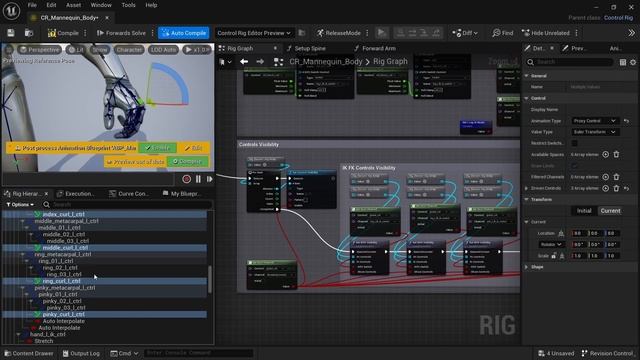Viewport: 640px width, 360px height.
Task: Step forward one frame in viewport
Action: [x=209, y=179]
